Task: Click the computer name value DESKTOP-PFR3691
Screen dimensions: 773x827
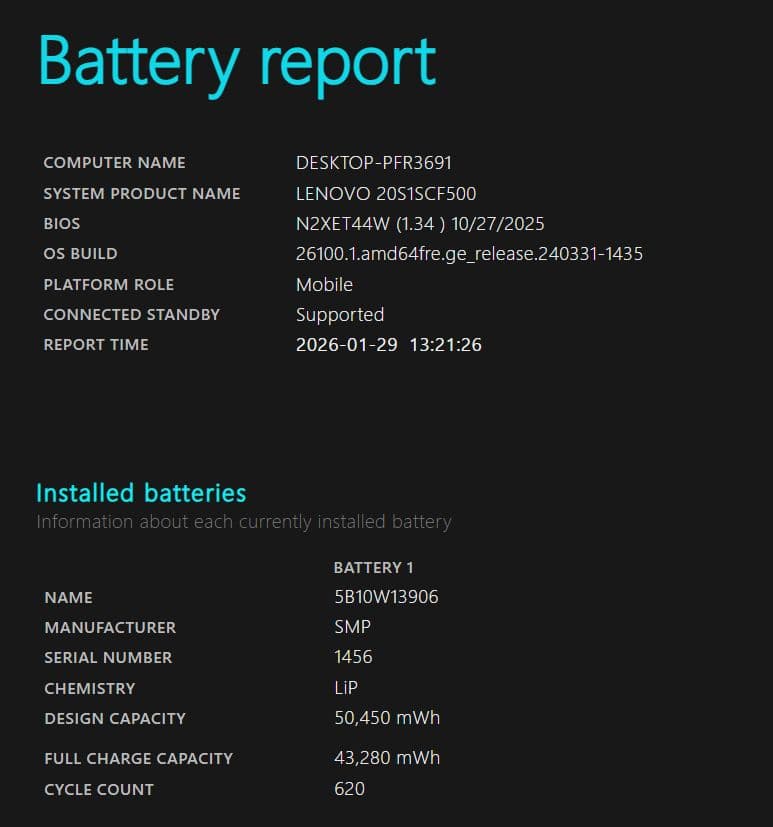Action: pyautogui.click(x=374, y=163)
